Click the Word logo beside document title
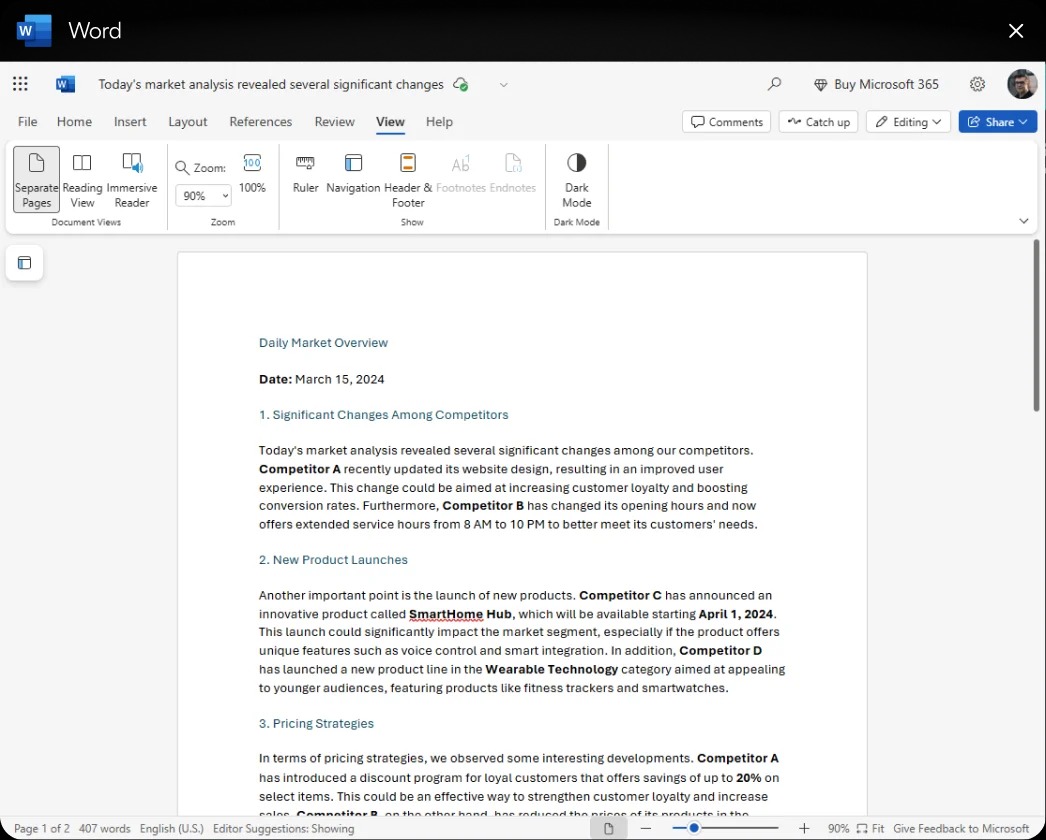 pos(65,84)
